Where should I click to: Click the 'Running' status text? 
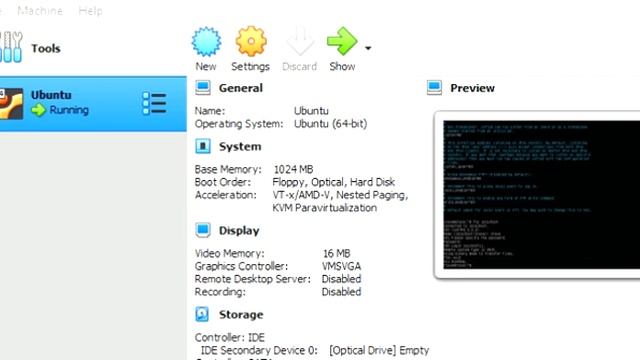(69, 110)
